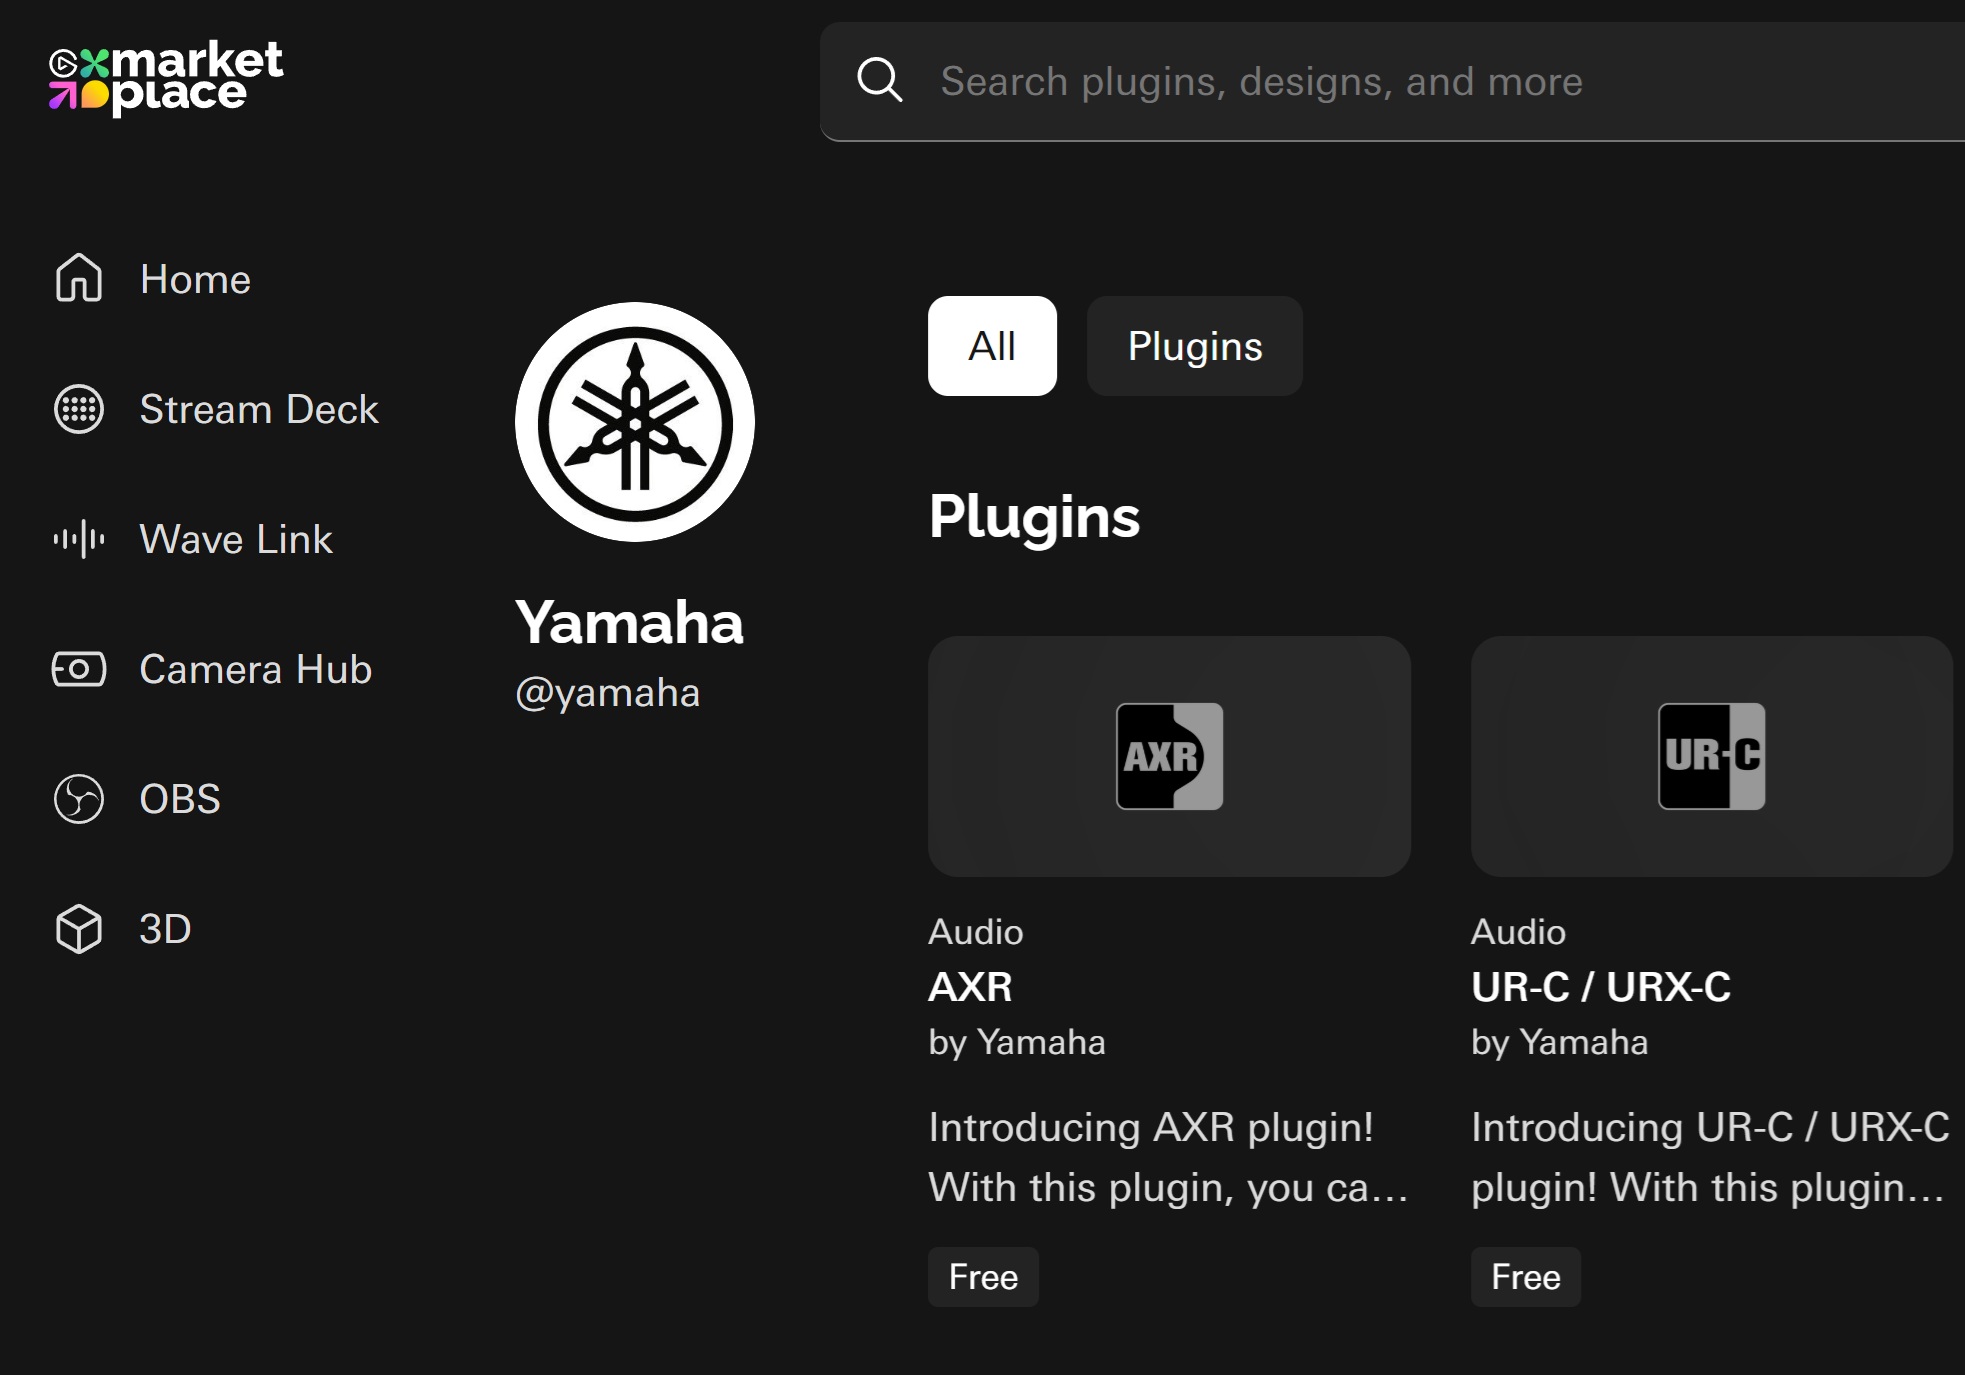Click the UR-C / URX-C plugin title

click(1600, 987)
